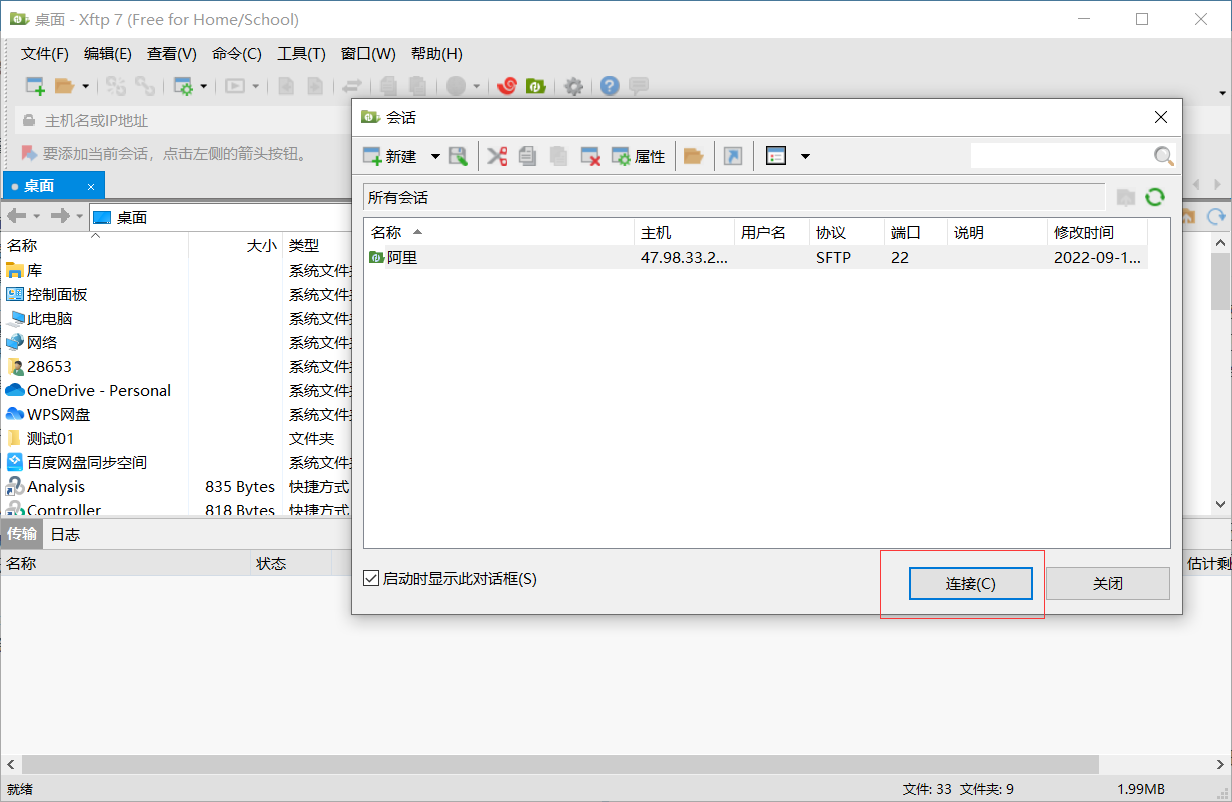This screenshot has width=1232, height=802.
Task: Click the scissors cut icon in Sessions dialog
Action: click(x=497, y=156)
